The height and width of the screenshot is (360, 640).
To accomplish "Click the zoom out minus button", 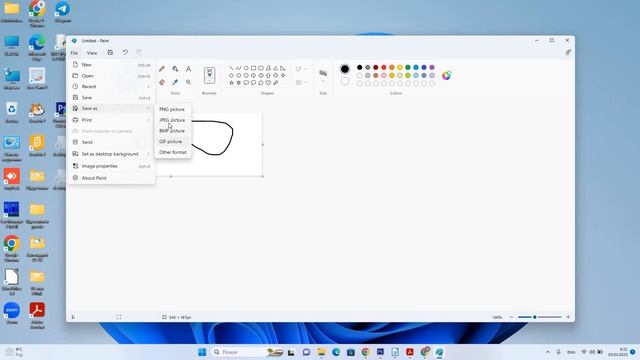I will [x=511, y=317].
